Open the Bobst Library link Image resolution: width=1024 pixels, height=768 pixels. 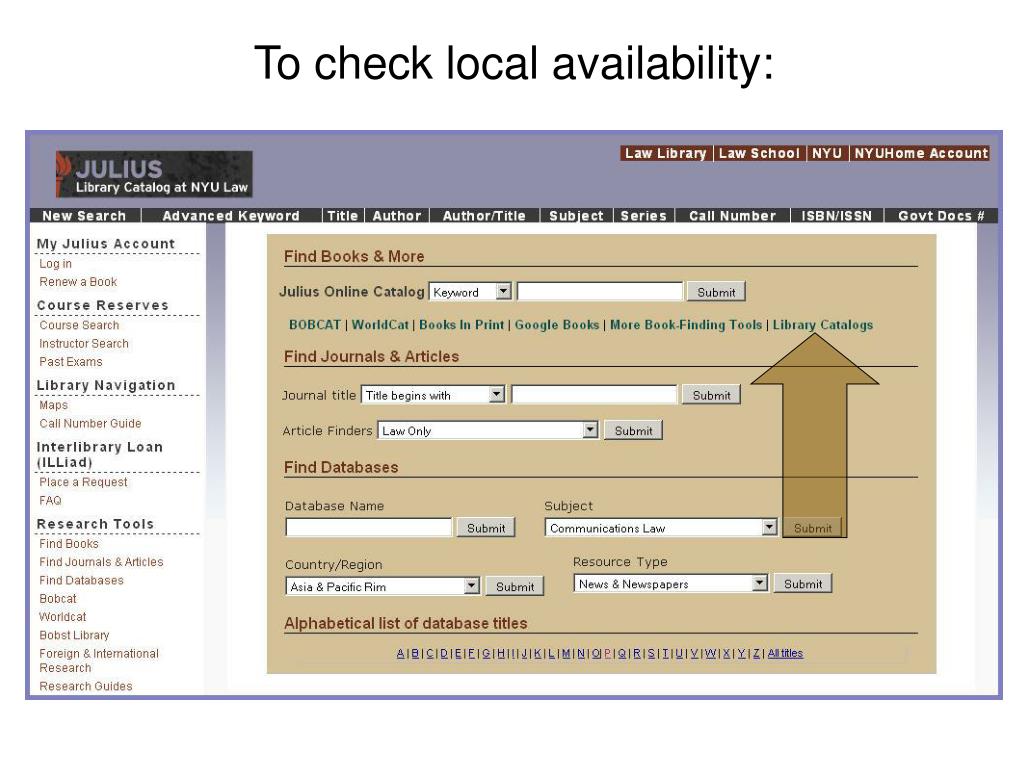[x=74, y=635]
